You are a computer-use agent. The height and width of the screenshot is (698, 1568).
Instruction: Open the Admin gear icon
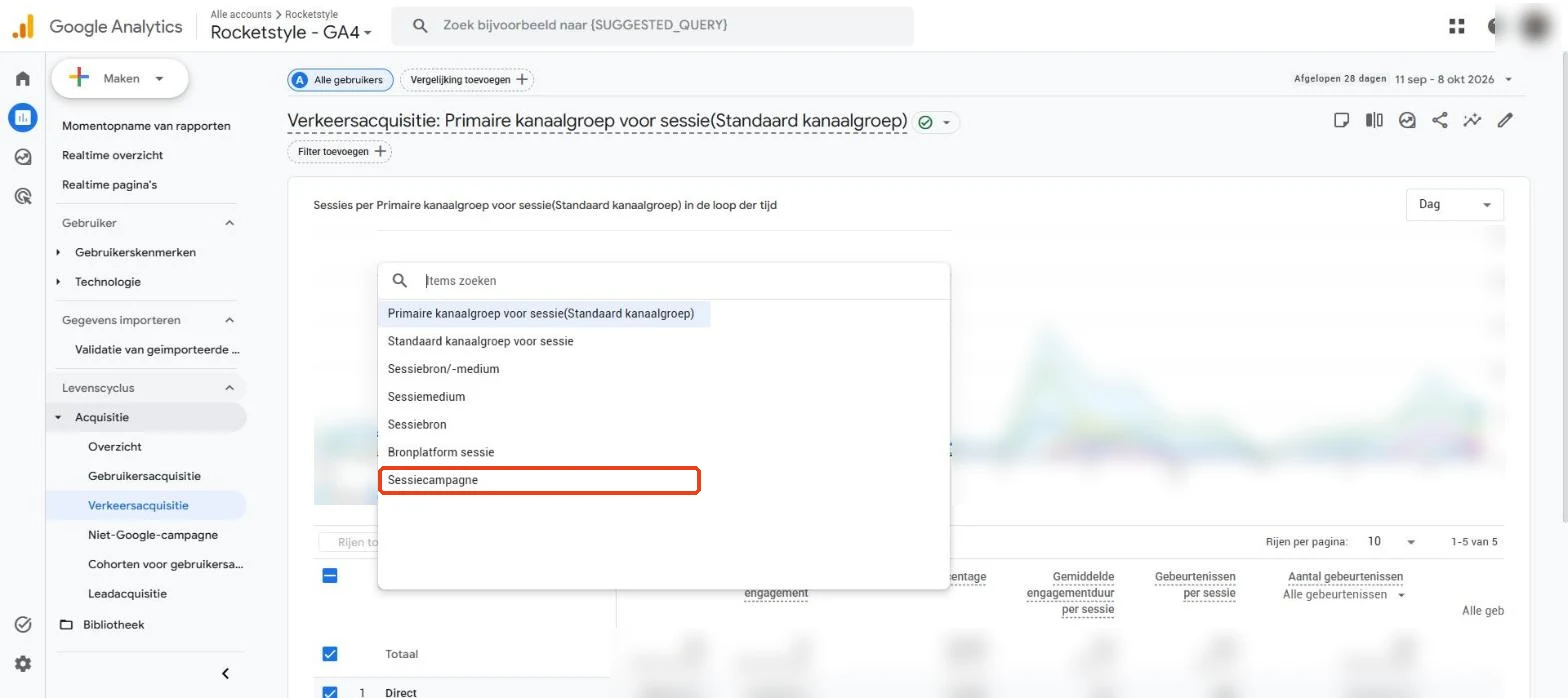[22, 663]
